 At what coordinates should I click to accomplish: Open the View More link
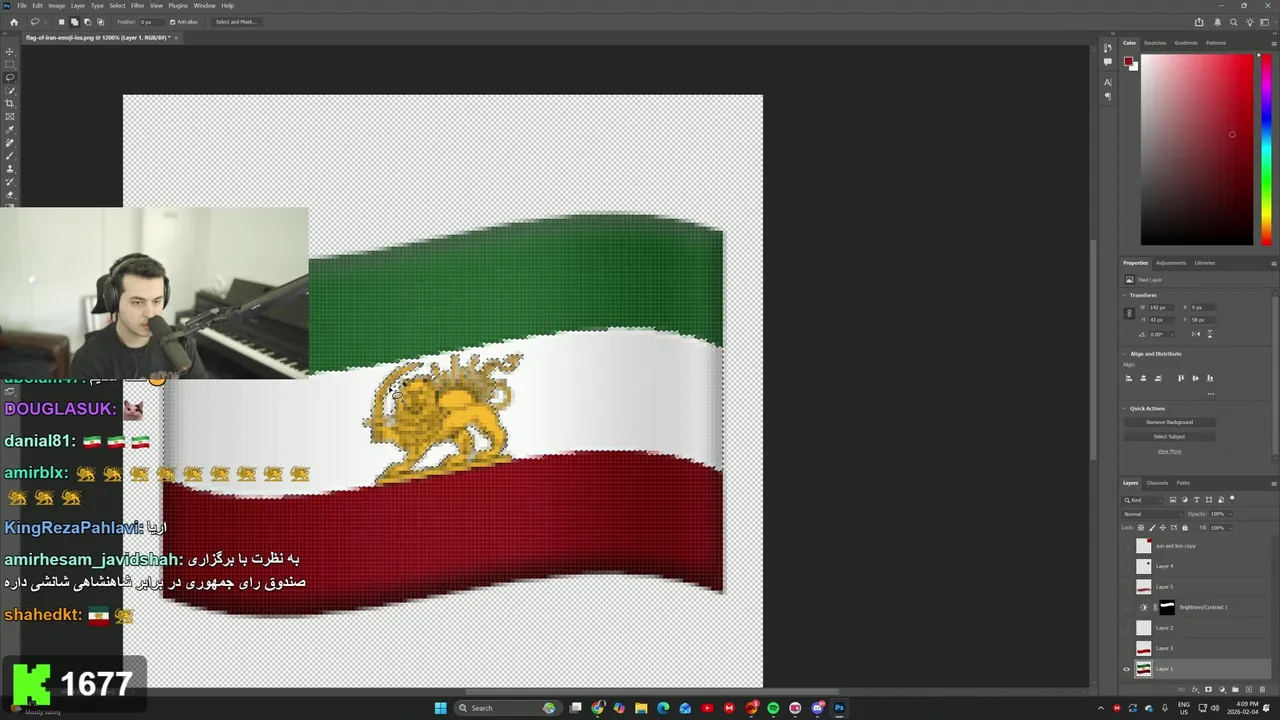(x=1169, y=451)
